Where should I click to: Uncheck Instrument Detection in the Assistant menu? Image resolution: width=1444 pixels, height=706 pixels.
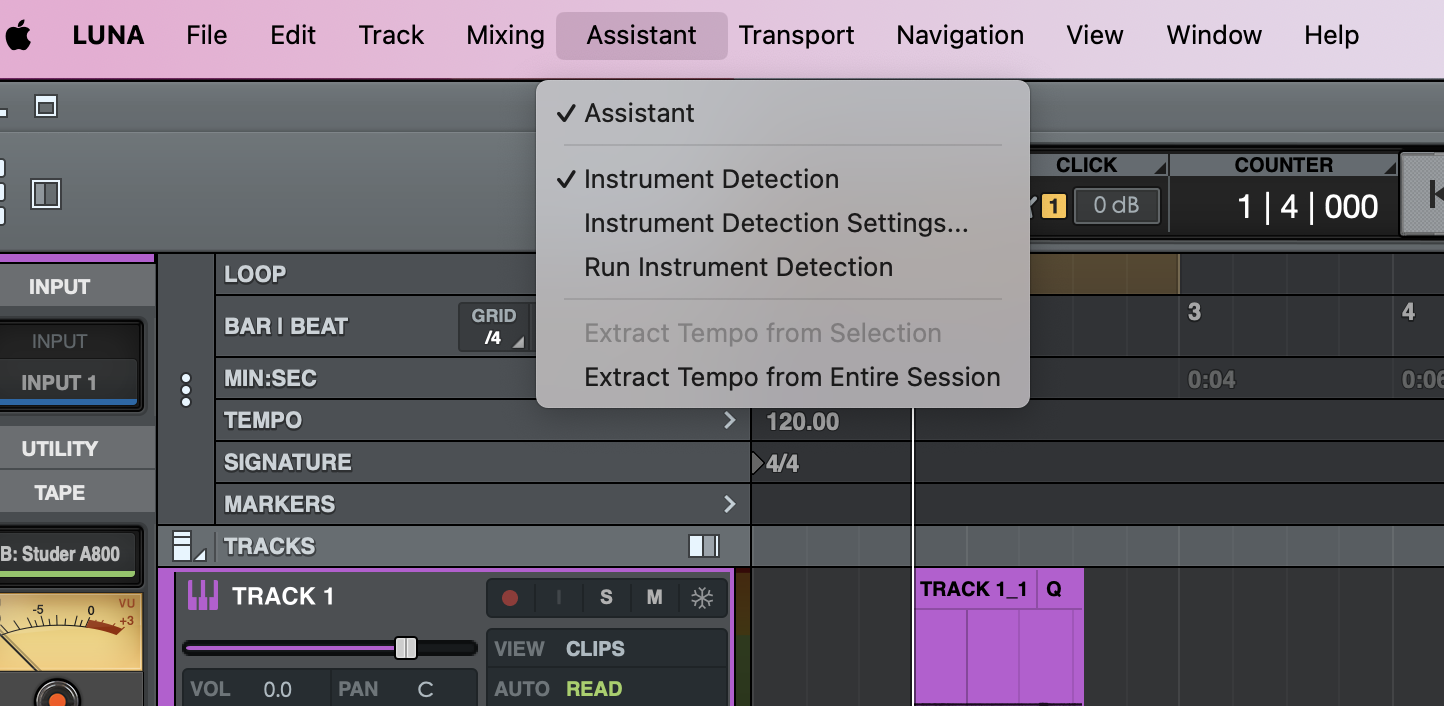[711, 180]
